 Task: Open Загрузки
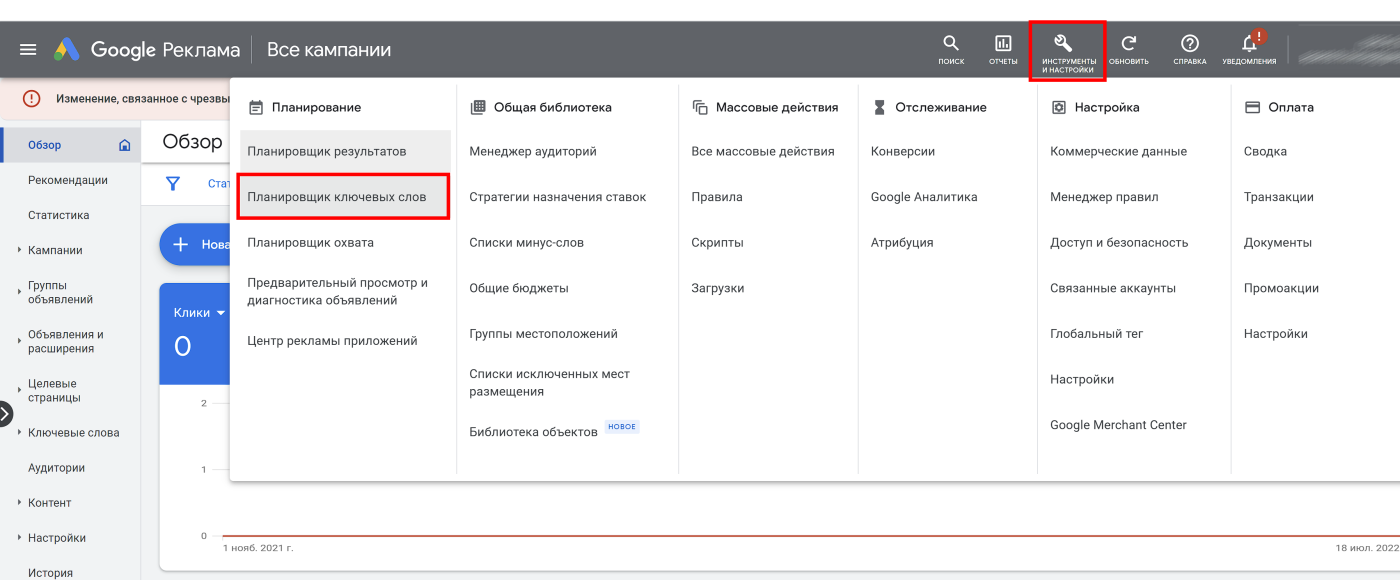click(718, 288)
